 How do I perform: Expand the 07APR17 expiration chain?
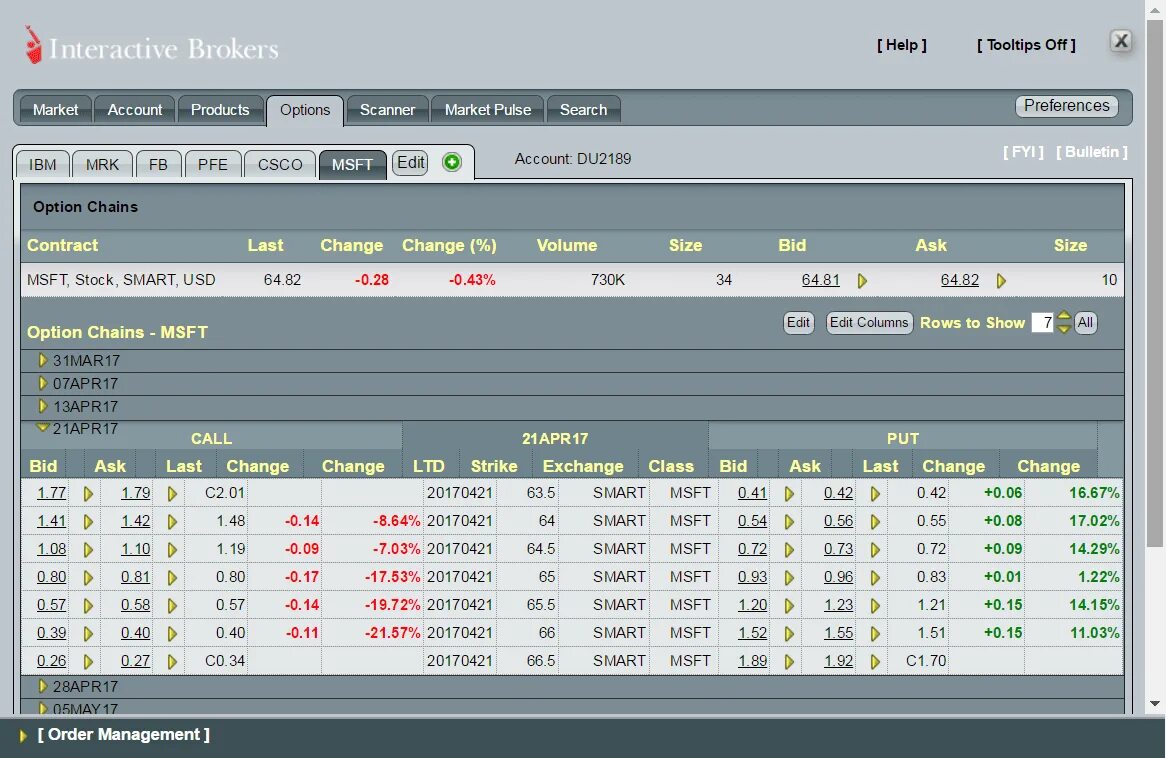42,384
